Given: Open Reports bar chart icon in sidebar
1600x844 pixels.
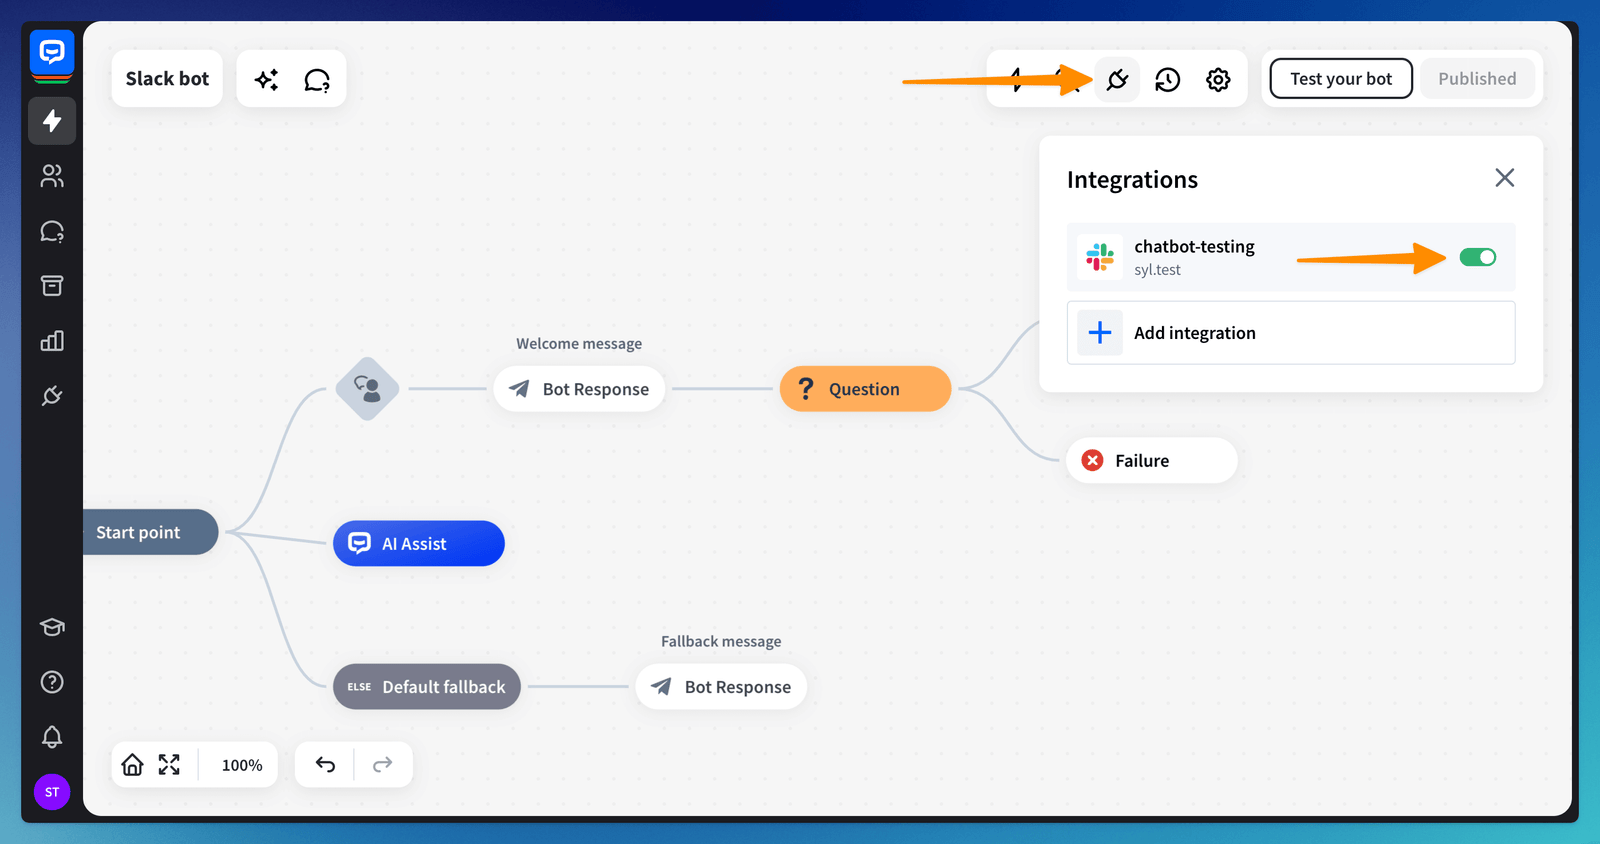Looking at the screenshot, I should pos(52,341).
